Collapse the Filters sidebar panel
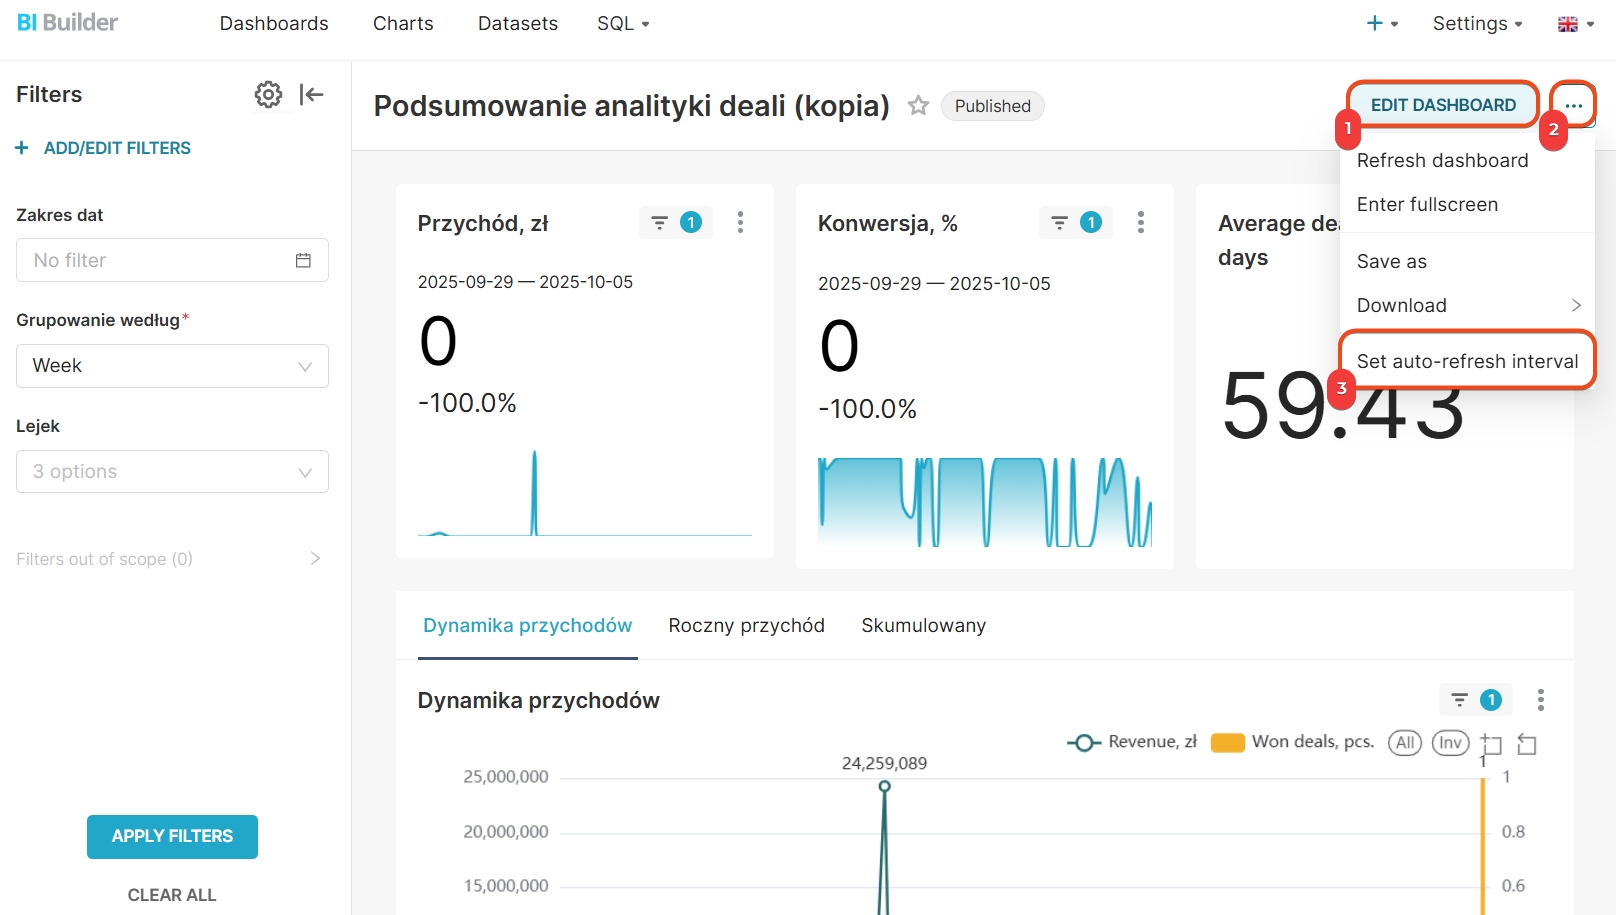This screenshot has width=1616, height=915. tap(311, 95)
